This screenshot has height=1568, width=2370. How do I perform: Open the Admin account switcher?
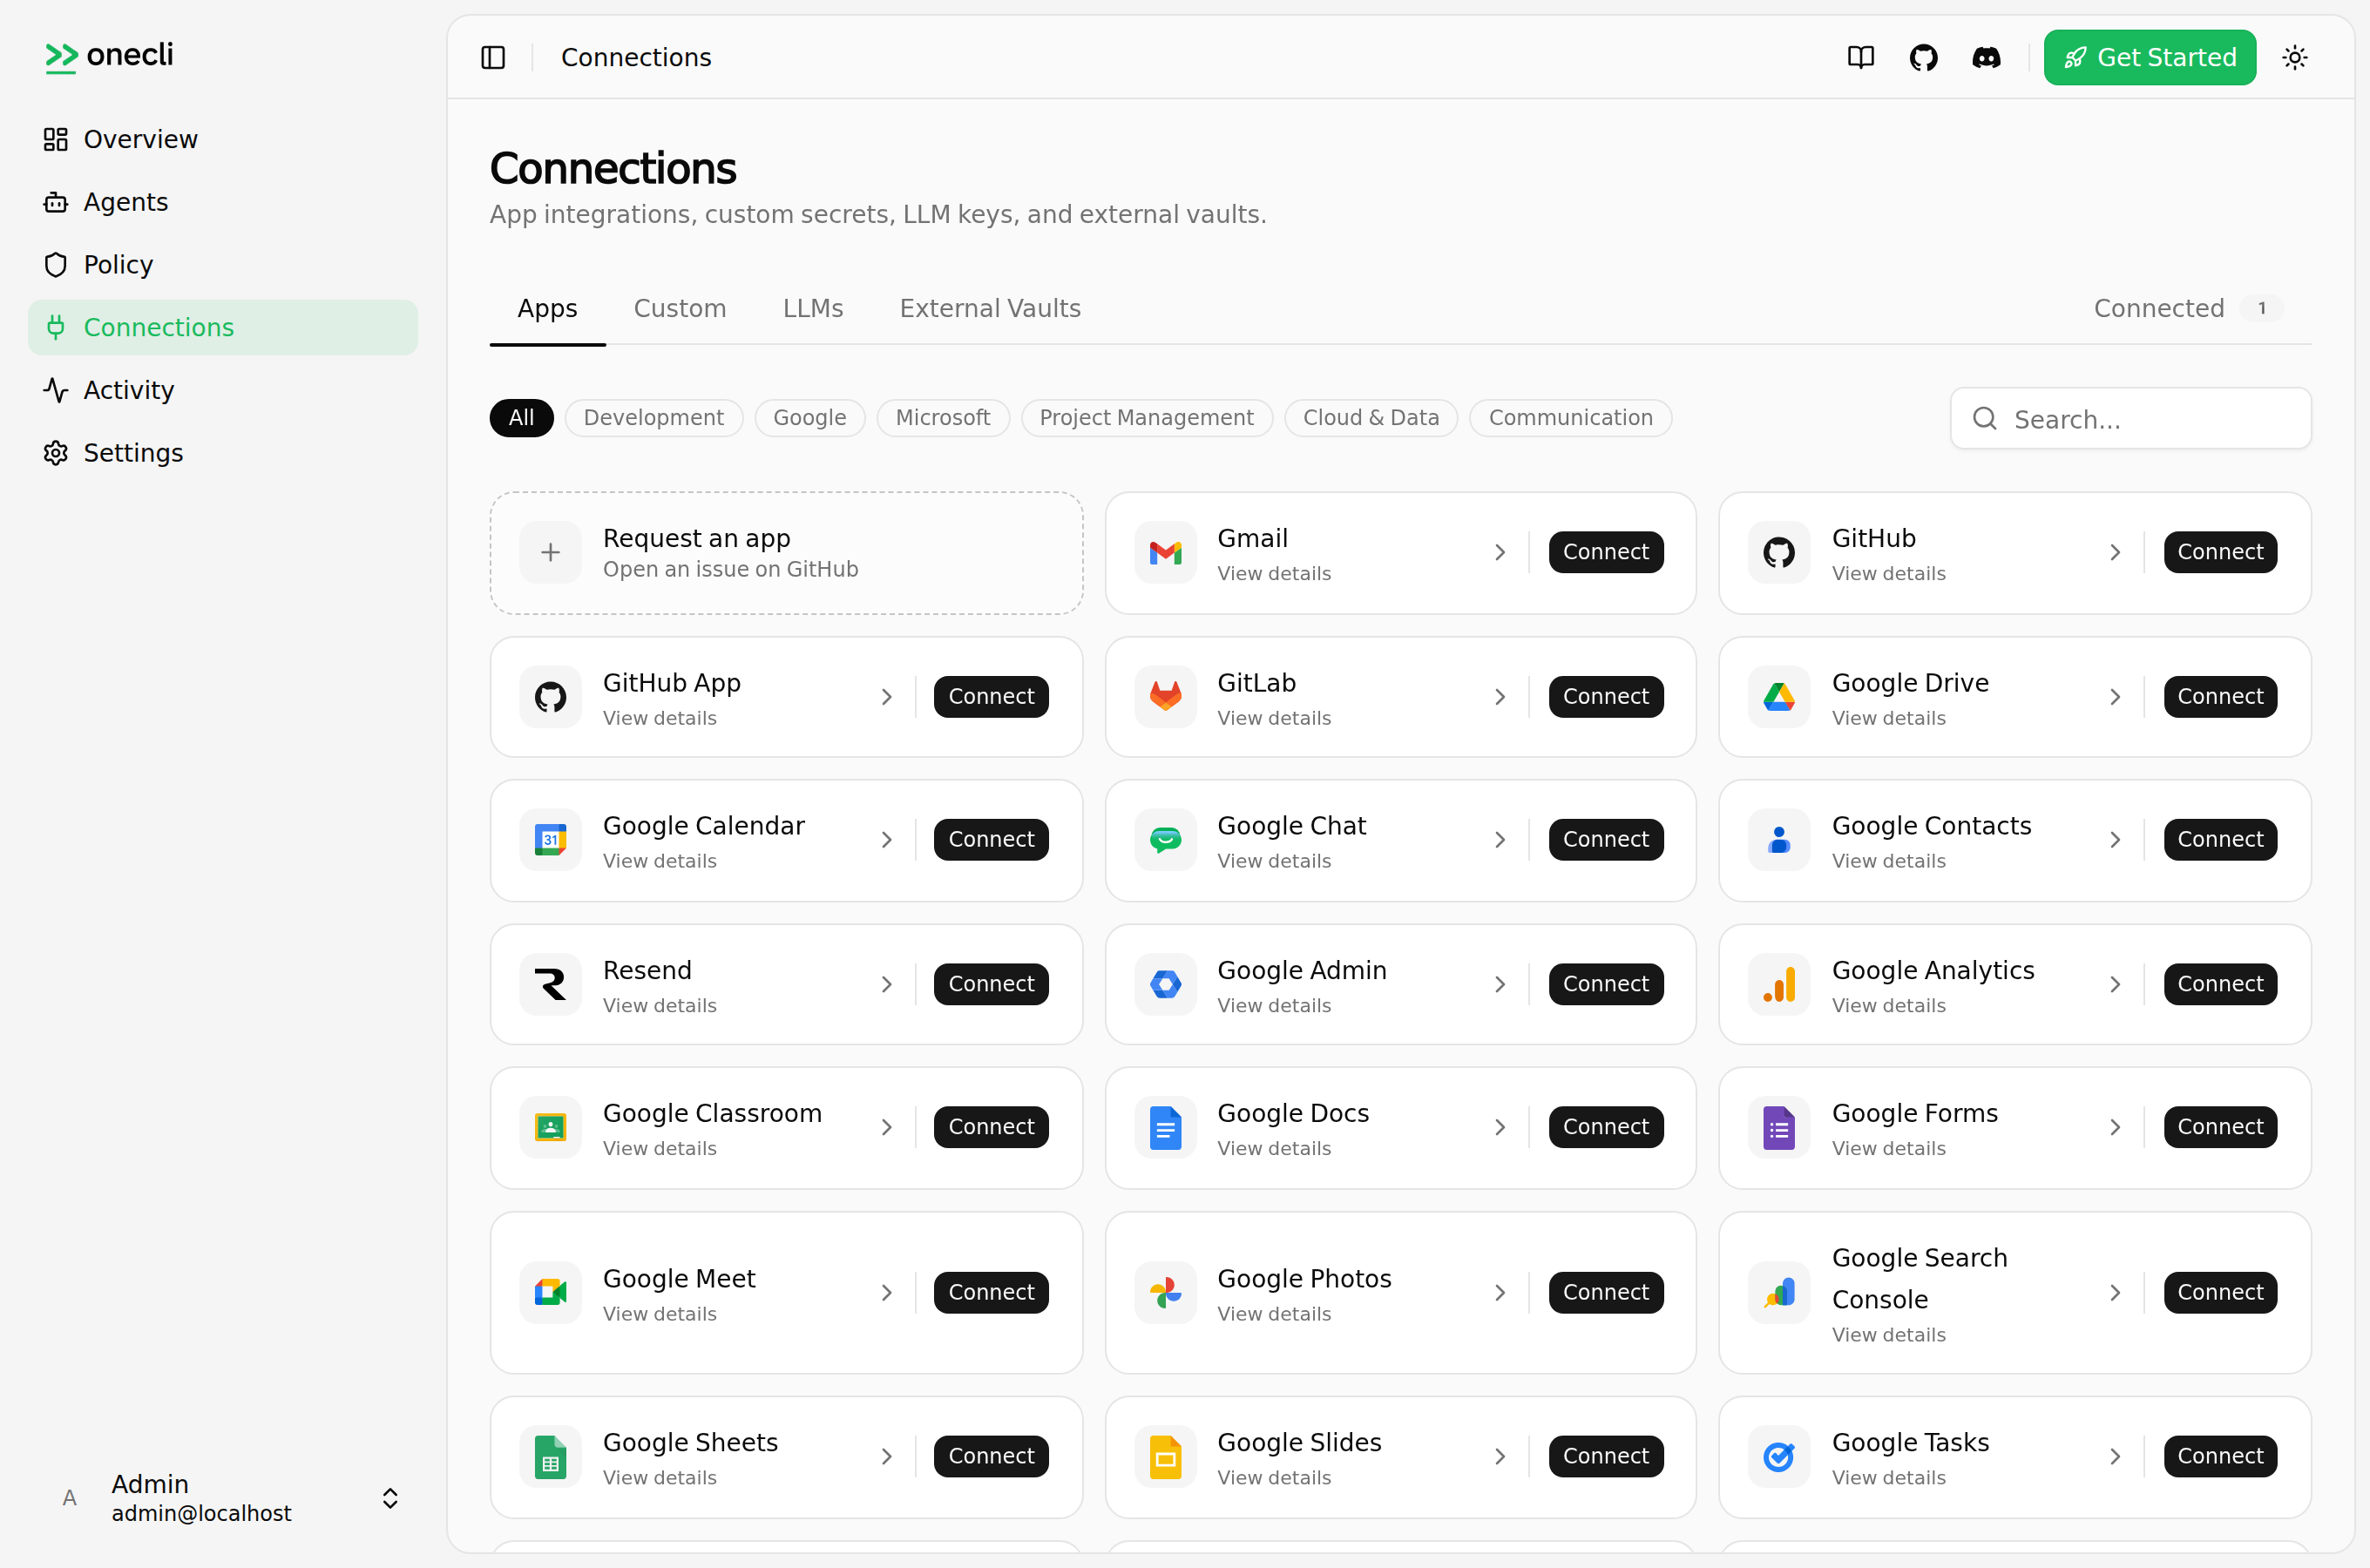223,1498
